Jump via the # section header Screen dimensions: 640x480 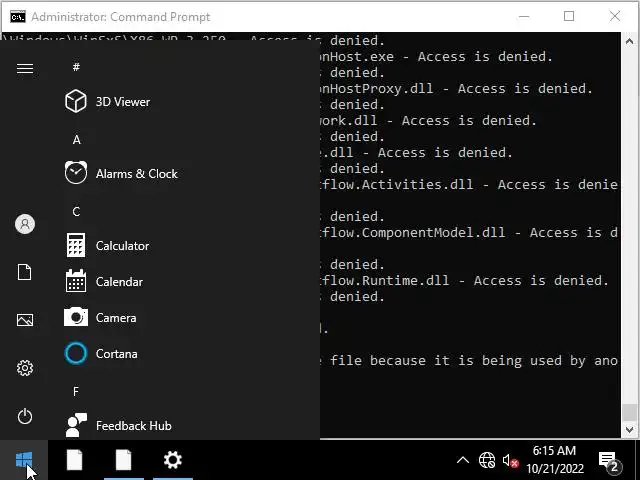click(76, 67)
